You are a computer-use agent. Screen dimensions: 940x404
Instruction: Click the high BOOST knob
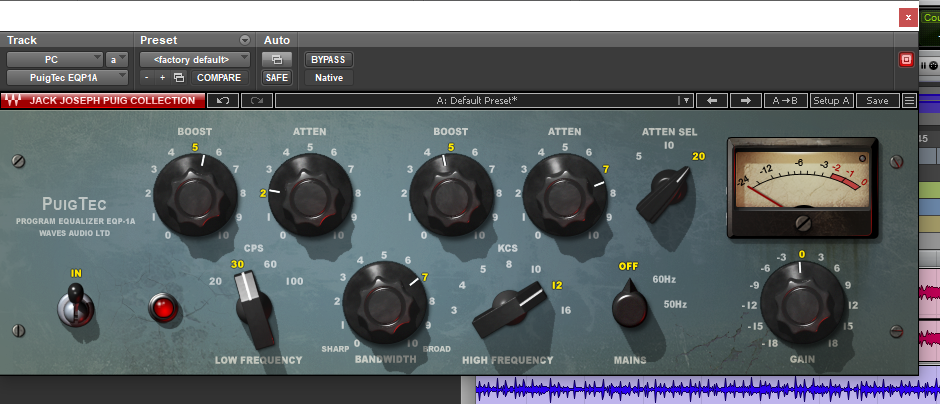pos(451,194)
